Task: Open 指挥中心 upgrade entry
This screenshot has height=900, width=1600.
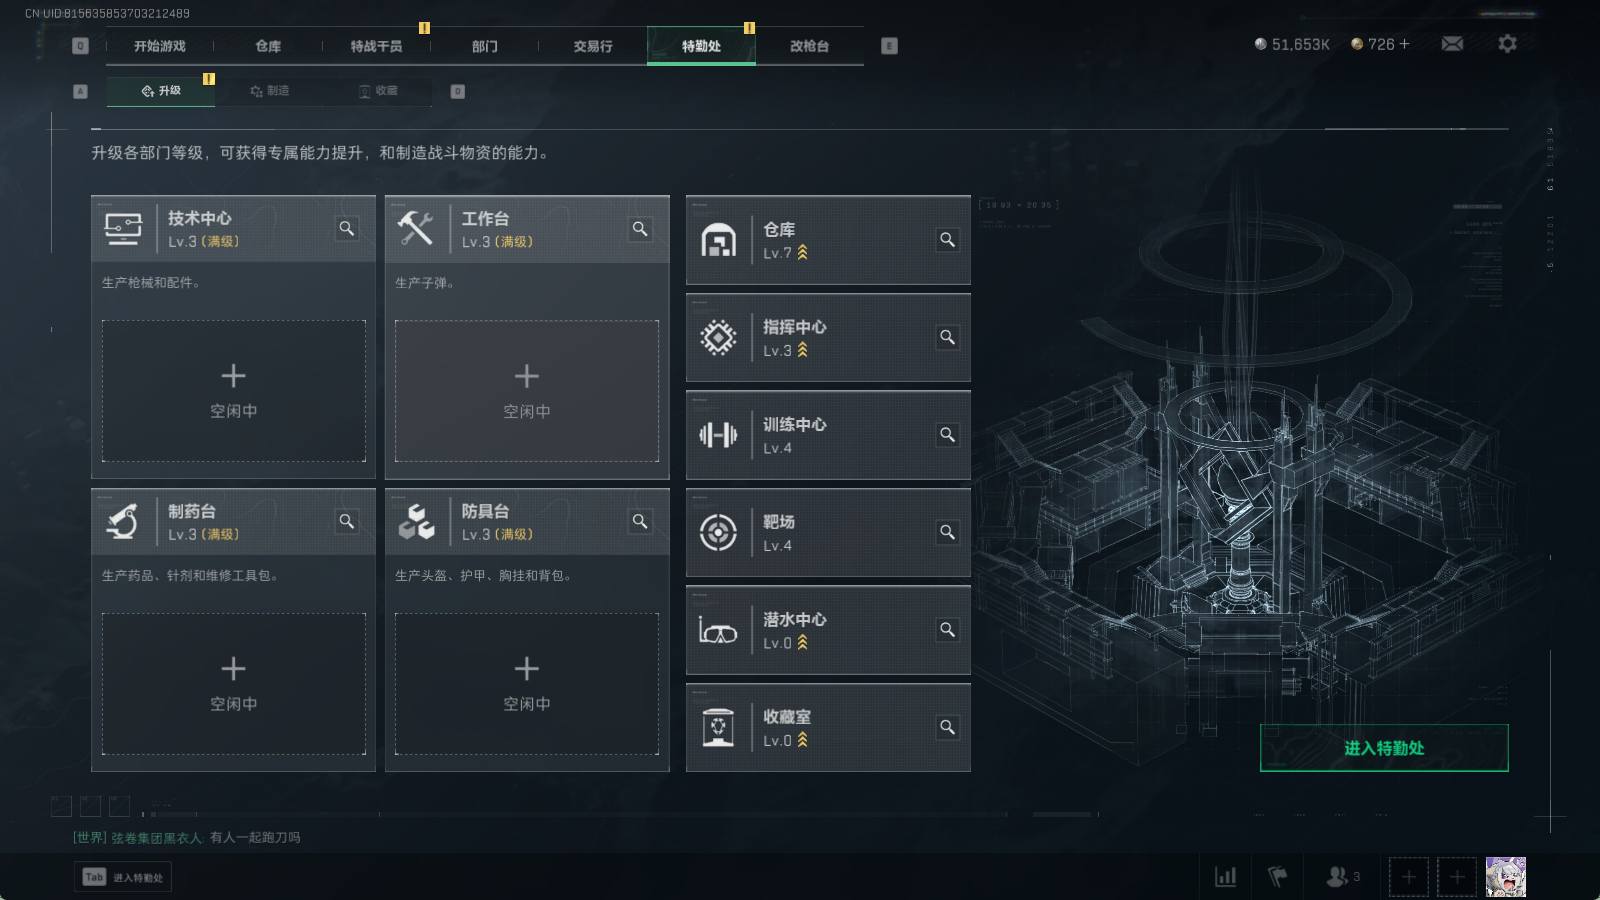Action: 828,338
